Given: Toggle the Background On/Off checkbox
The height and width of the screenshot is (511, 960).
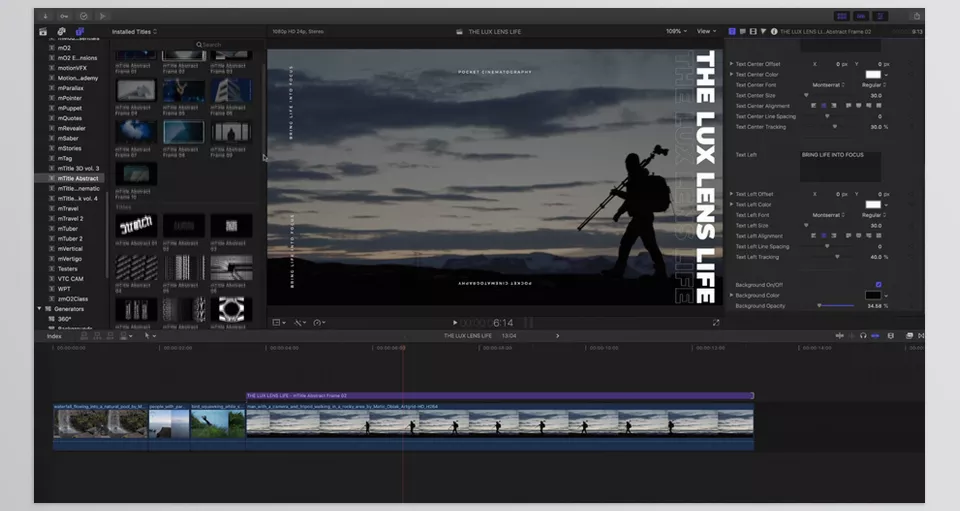Looking at the screenshot, I should click(x=879, y=285).
